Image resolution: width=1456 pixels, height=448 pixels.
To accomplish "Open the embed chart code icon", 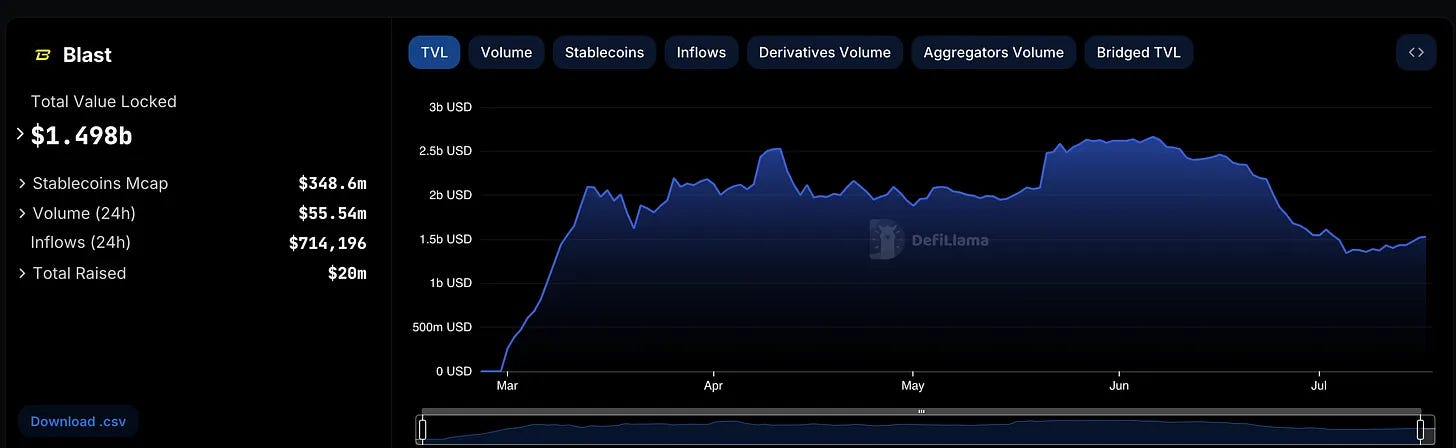I will point(1416,52).
